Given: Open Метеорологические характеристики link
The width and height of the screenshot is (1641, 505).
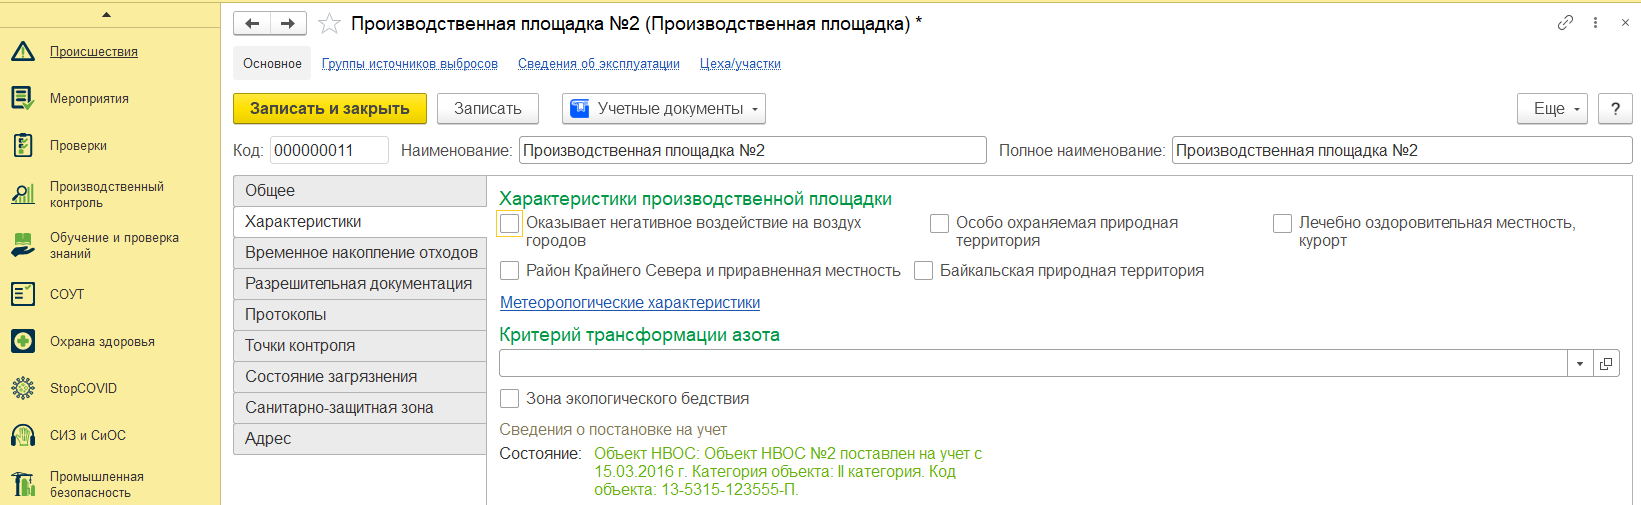Looking at the screenshot, I should (630, 302).
